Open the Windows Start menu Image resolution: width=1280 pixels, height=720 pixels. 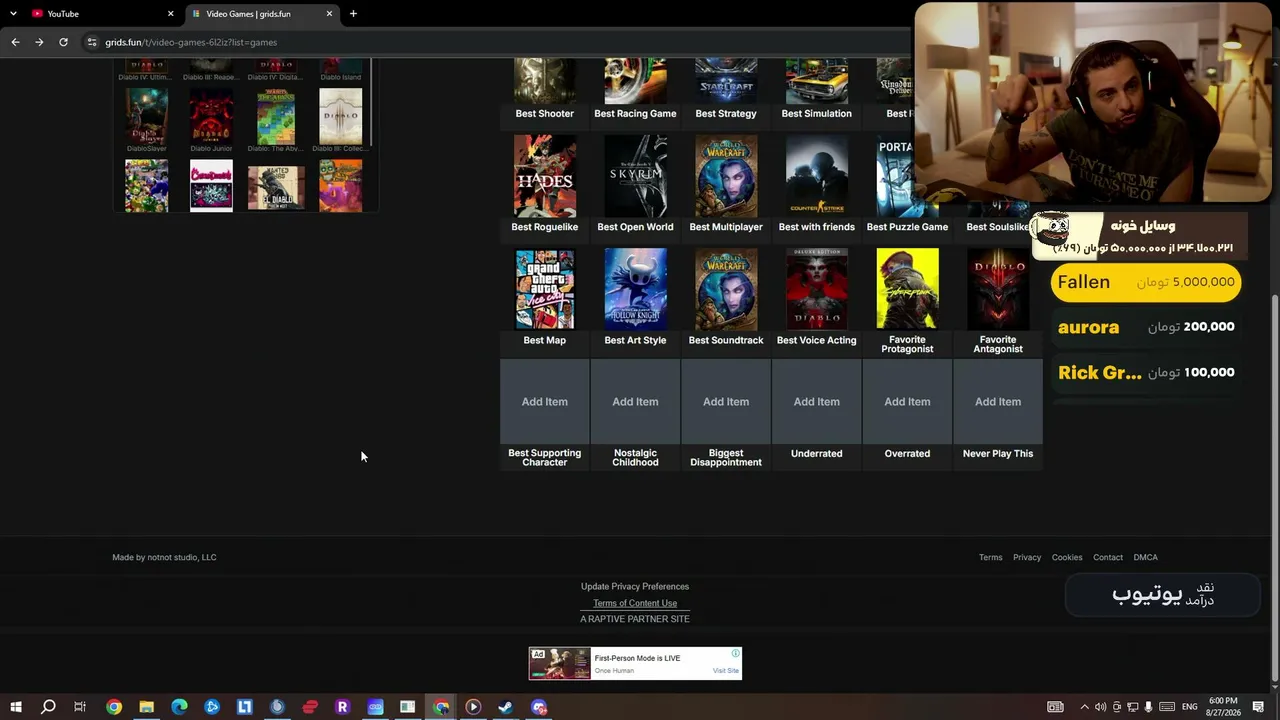pos(16,707)
